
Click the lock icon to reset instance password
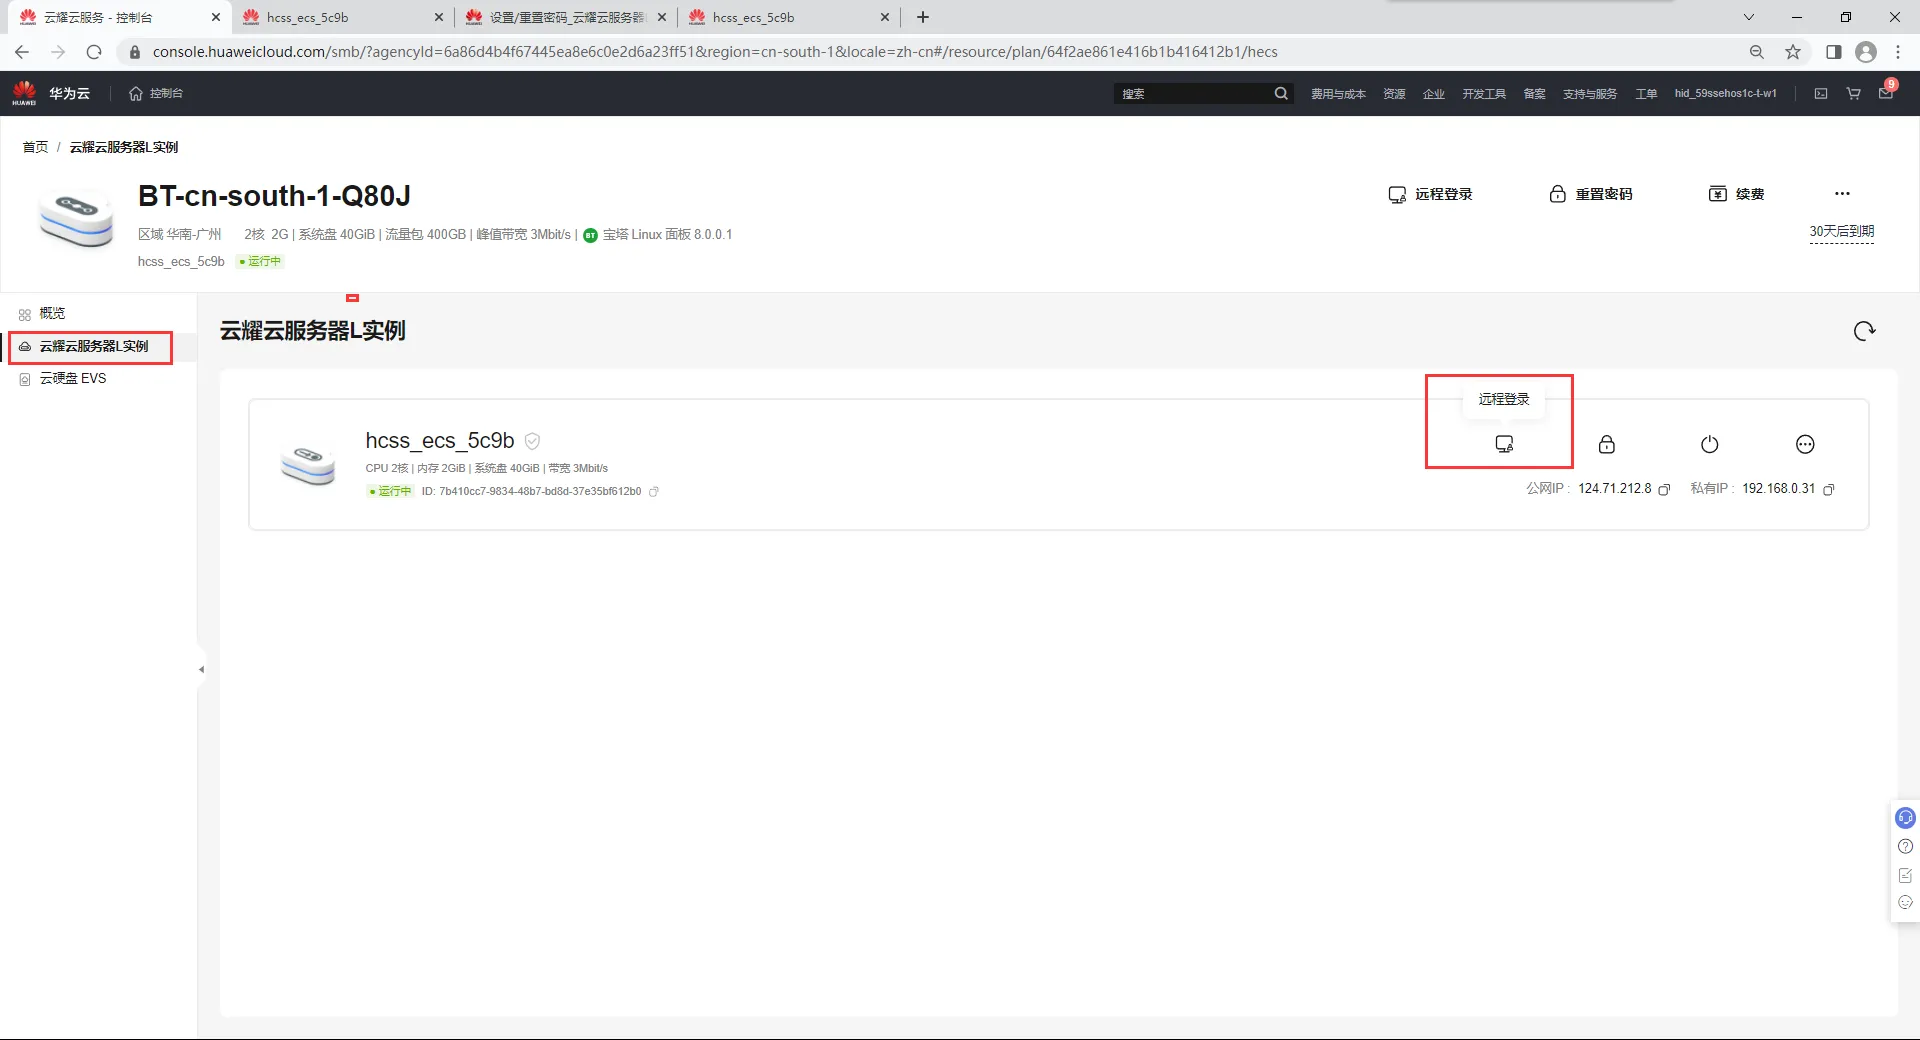1607,444
